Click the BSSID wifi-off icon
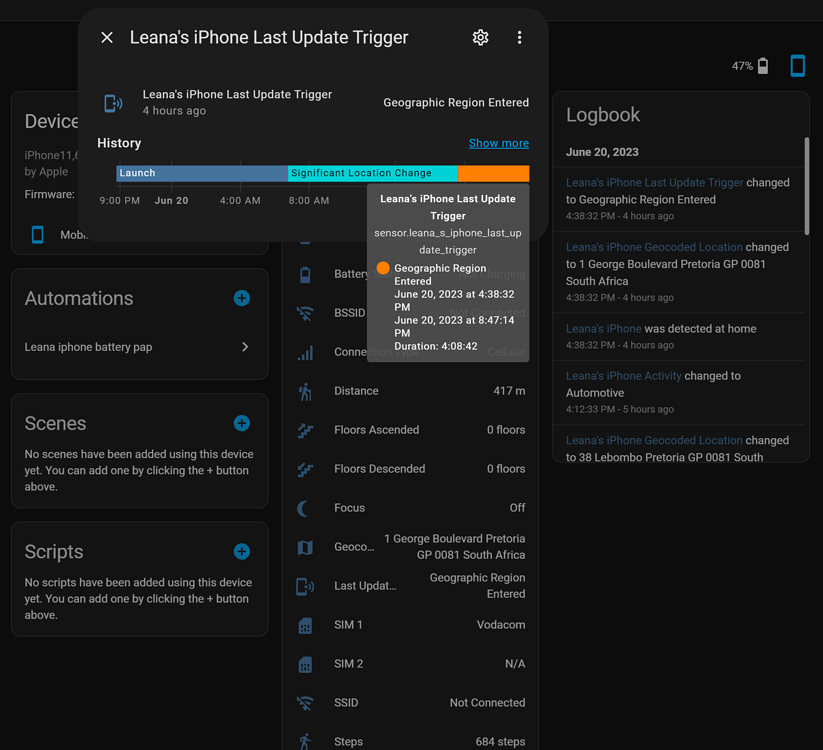This screenshot has height=750, width=823. tap(305, 313)
